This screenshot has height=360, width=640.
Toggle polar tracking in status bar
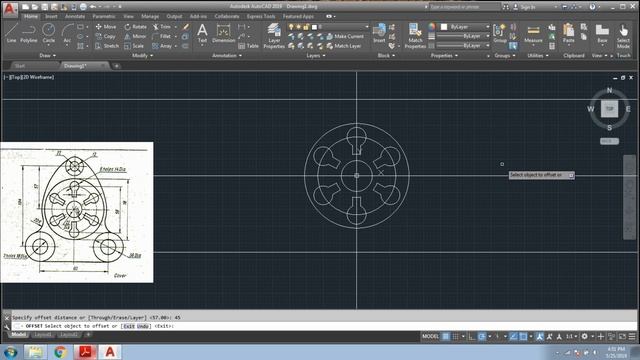482,336
